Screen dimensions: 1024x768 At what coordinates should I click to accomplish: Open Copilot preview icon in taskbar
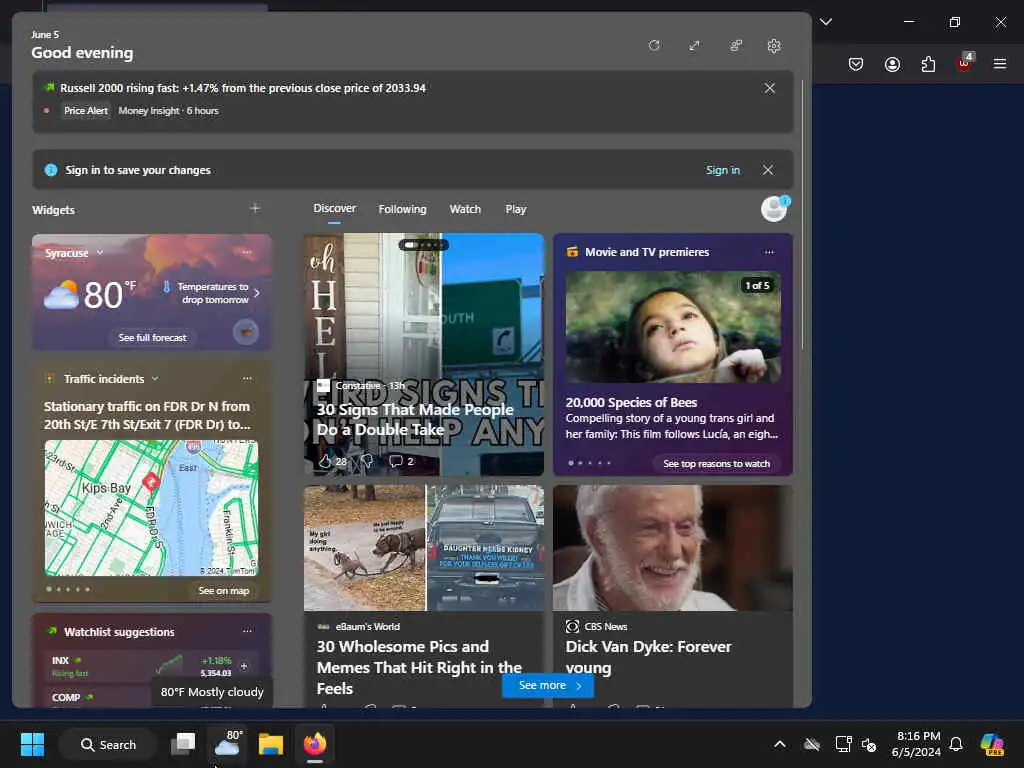tap(993, 744)
